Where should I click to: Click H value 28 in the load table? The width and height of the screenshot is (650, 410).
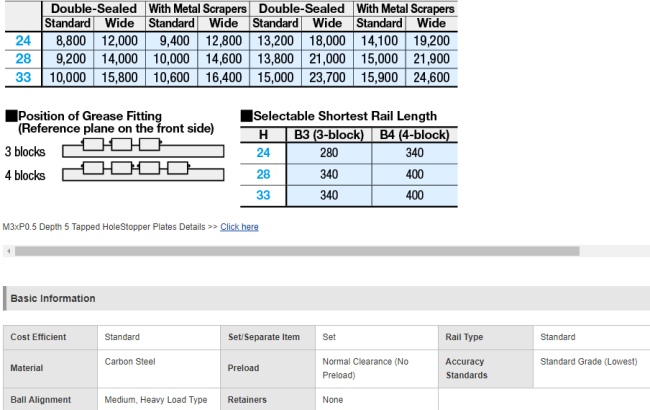coord(24,59)
